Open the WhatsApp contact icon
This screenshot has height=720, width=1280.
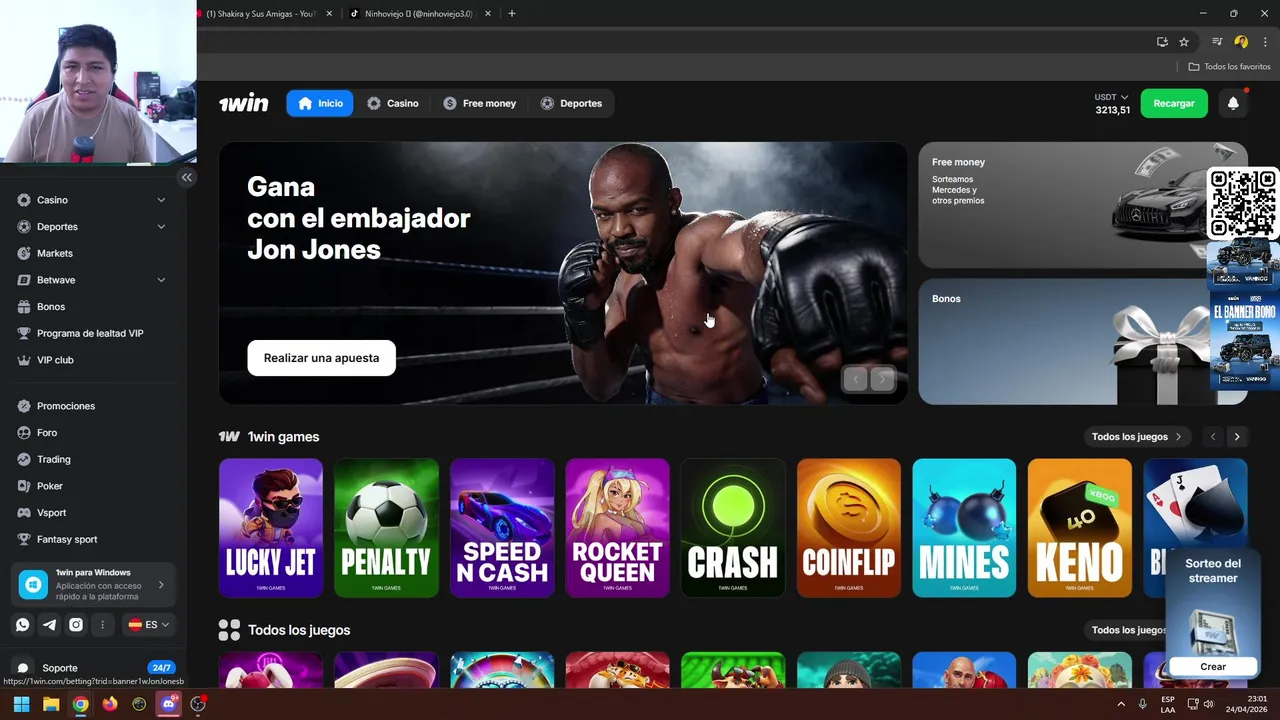[x=23, y=624]
